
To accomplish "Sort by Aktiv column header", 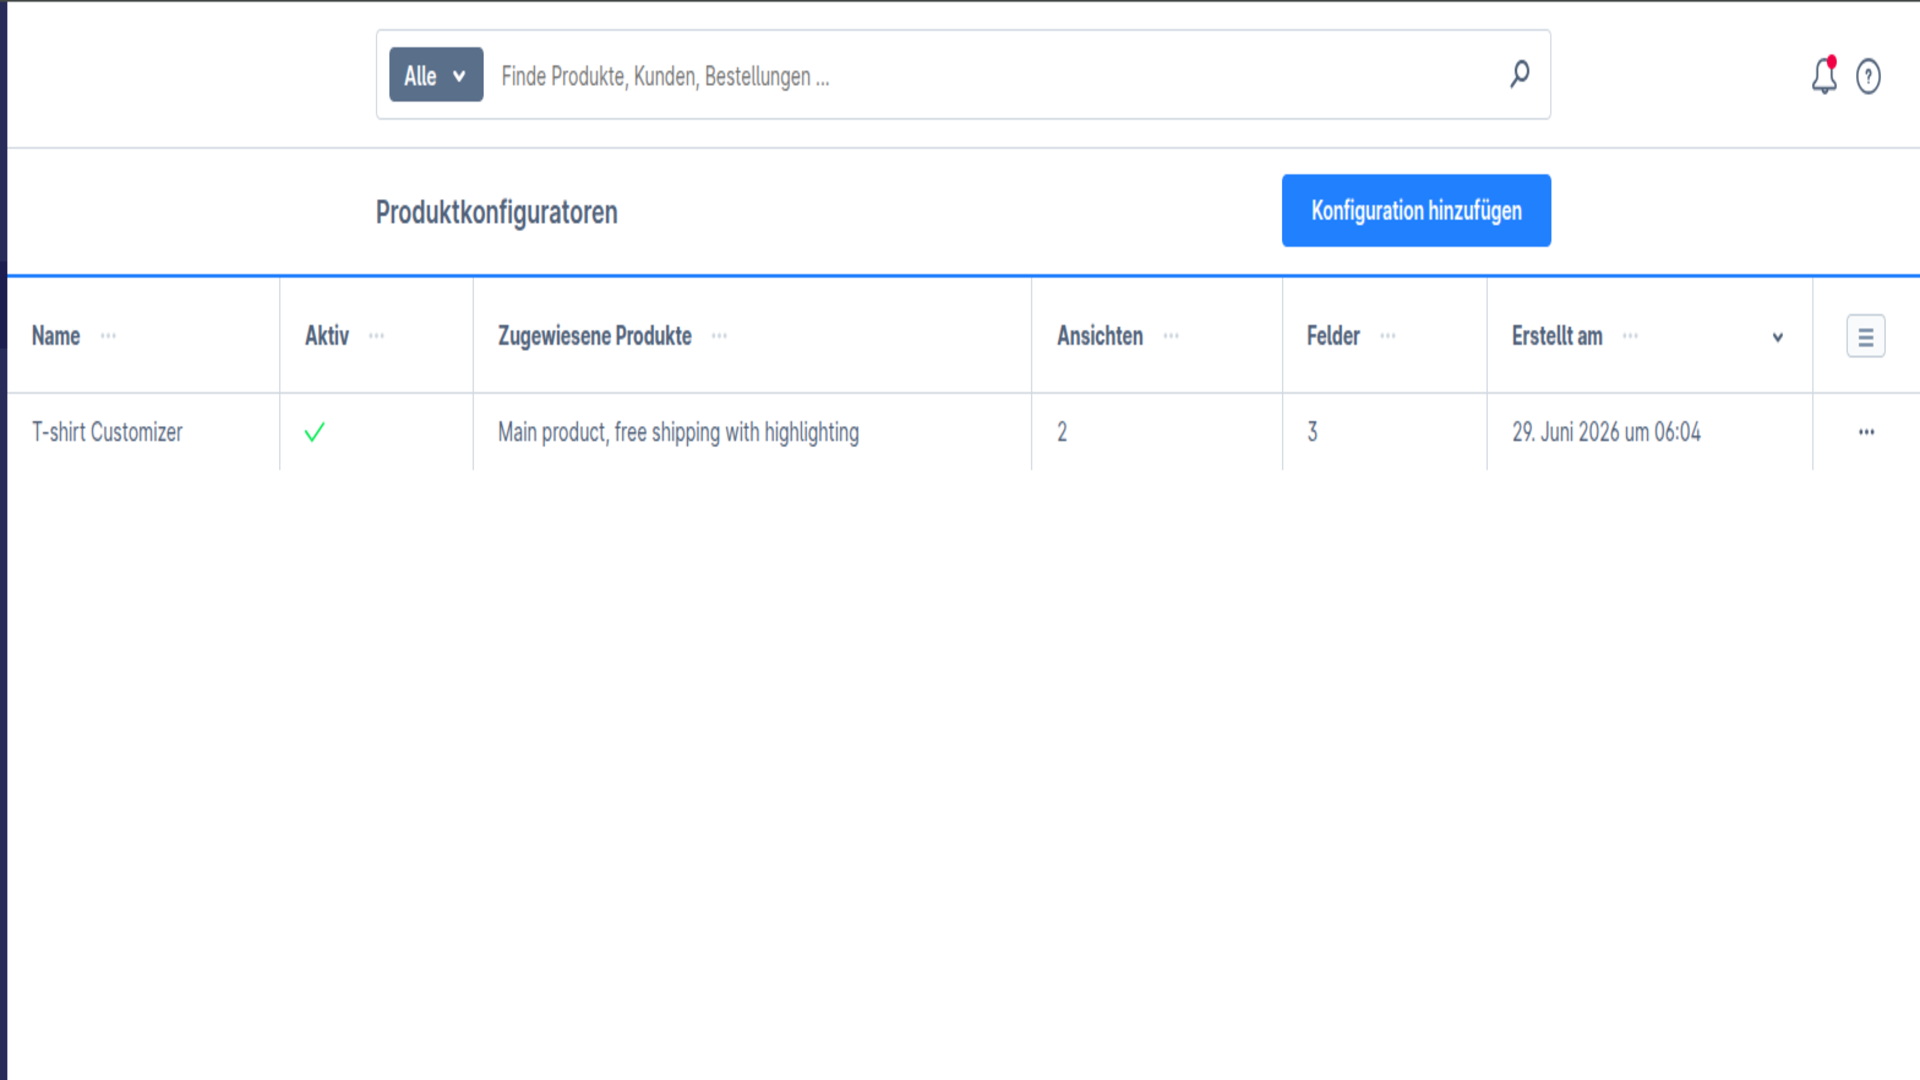I will coord(327,336).
